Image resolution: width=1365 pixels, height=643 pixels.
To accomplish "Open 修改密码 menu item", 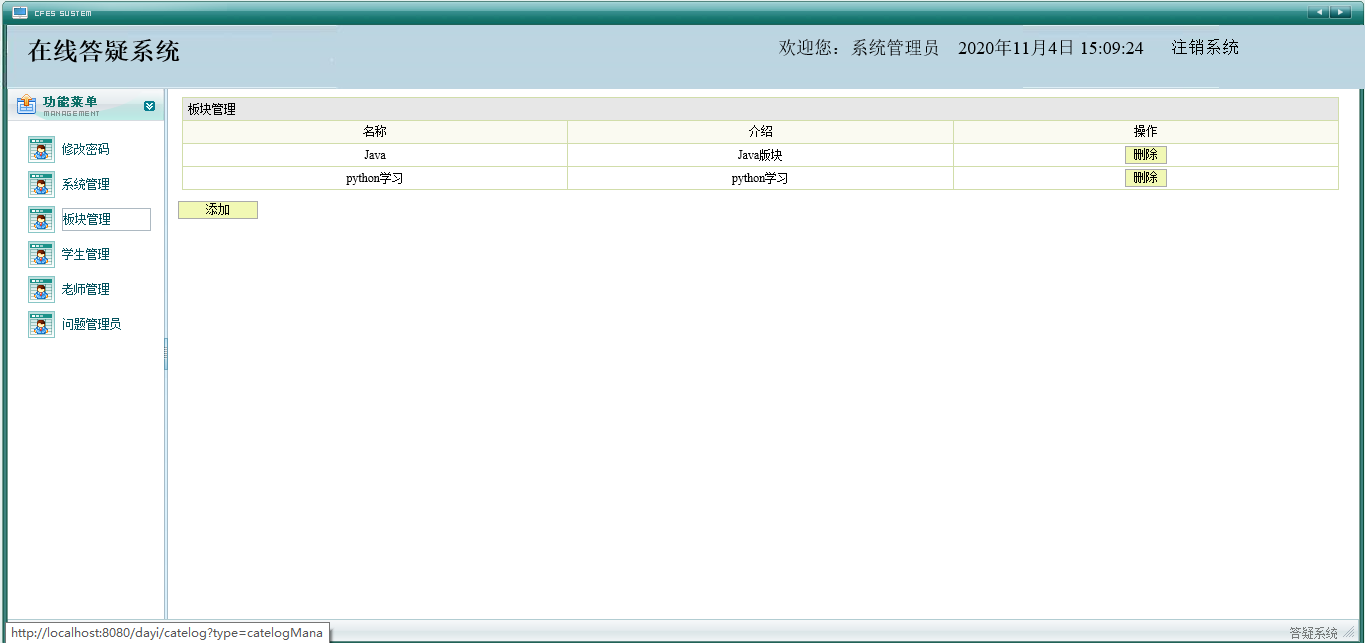I will 86,150.
